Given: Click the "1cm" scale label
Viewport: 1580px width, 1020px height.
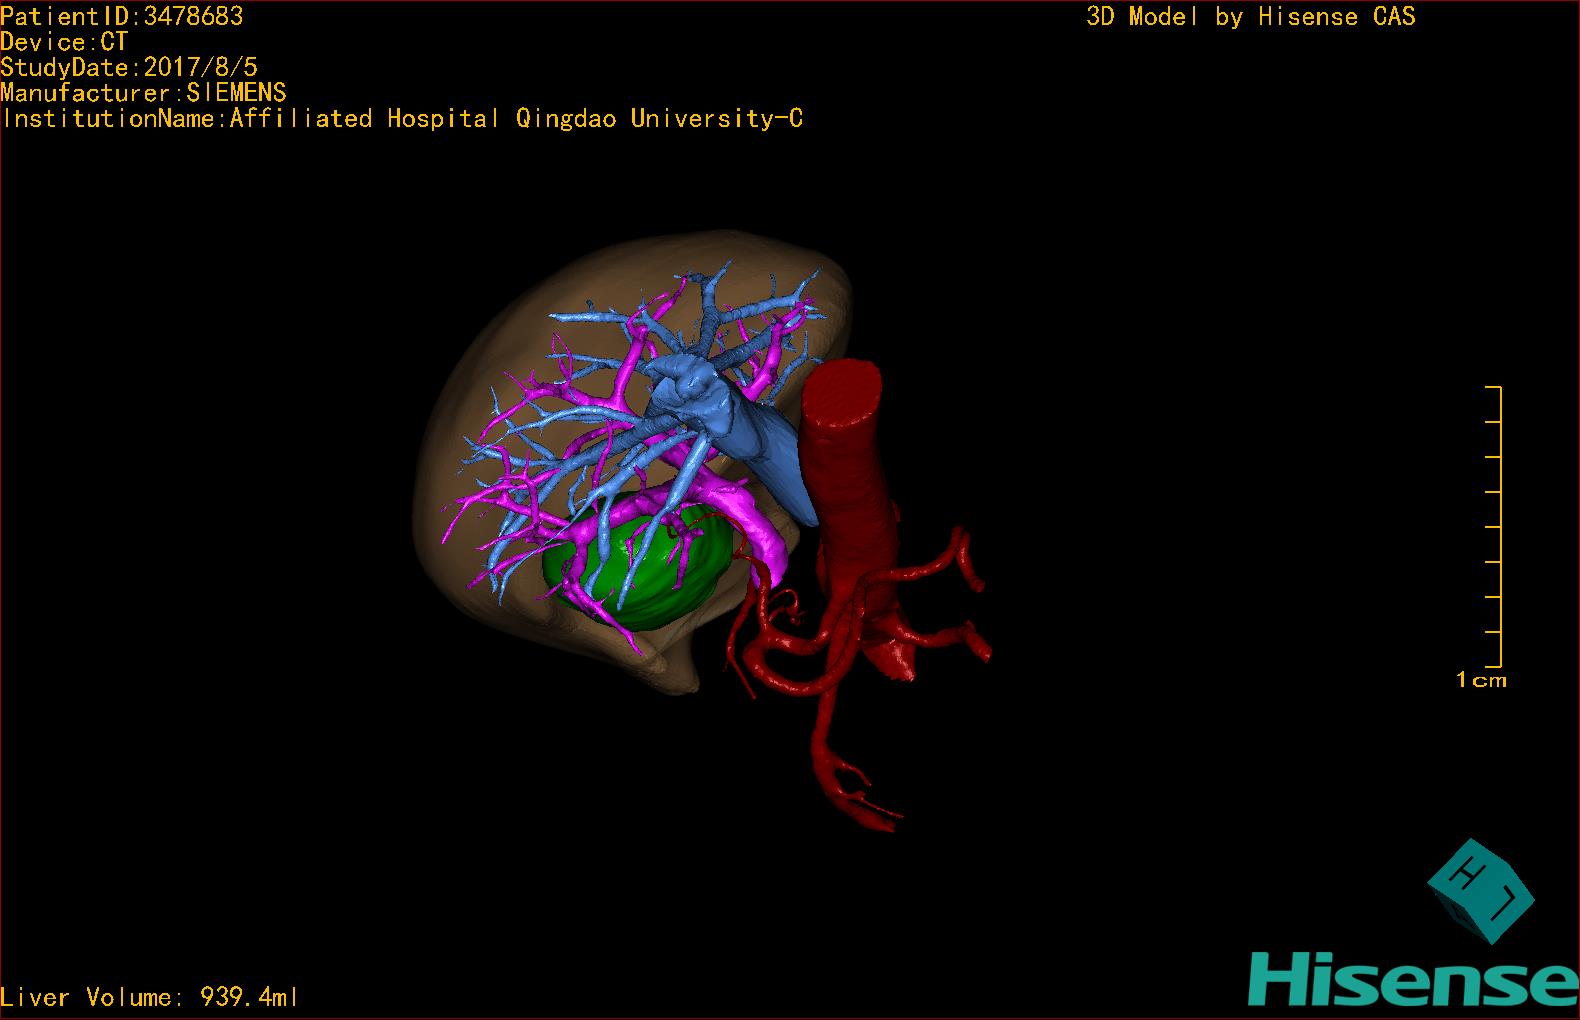Looking at the screenshot, I should point(1481,680).
